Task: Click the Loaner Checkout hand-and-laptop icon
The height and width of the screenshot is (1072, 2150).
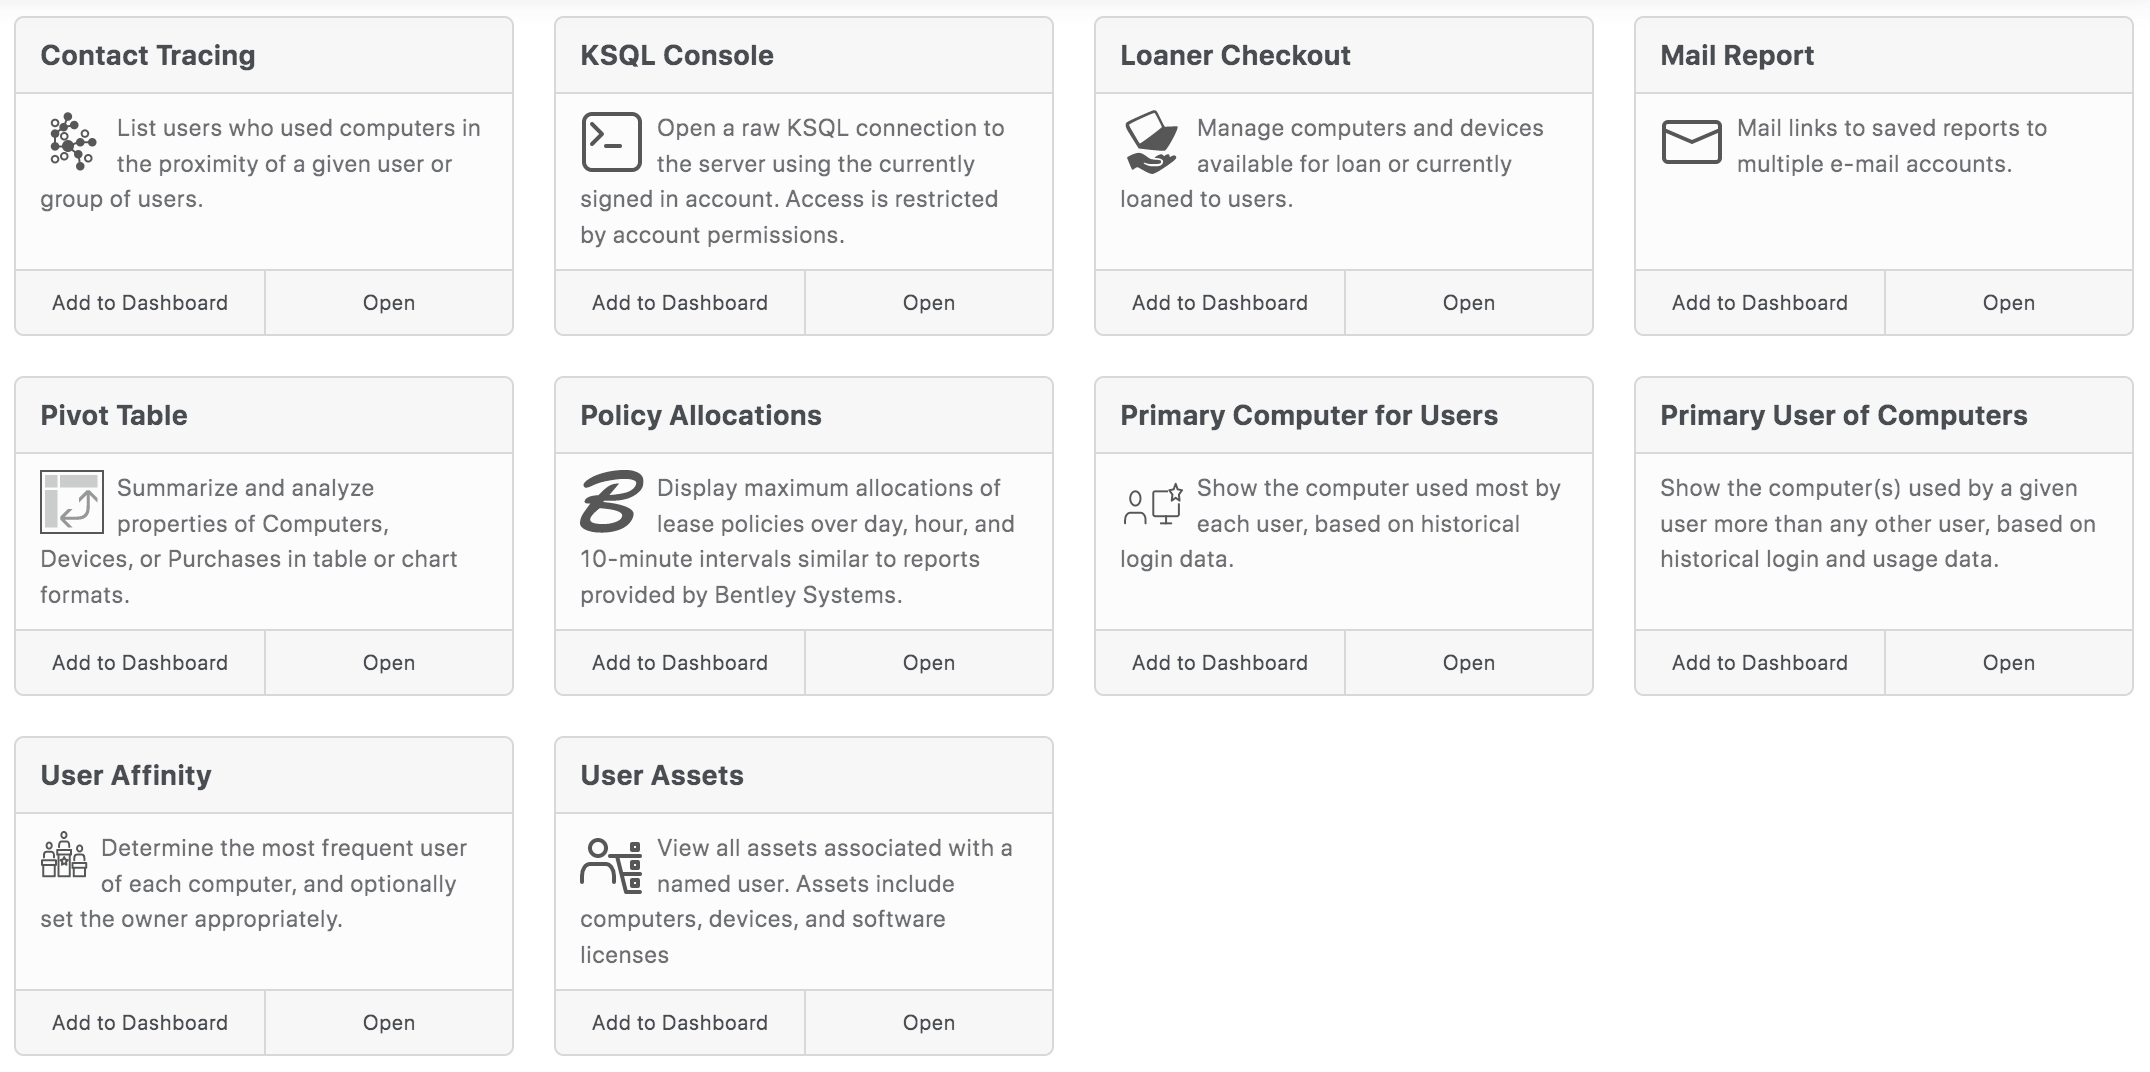Action: tap(1151, 142)
